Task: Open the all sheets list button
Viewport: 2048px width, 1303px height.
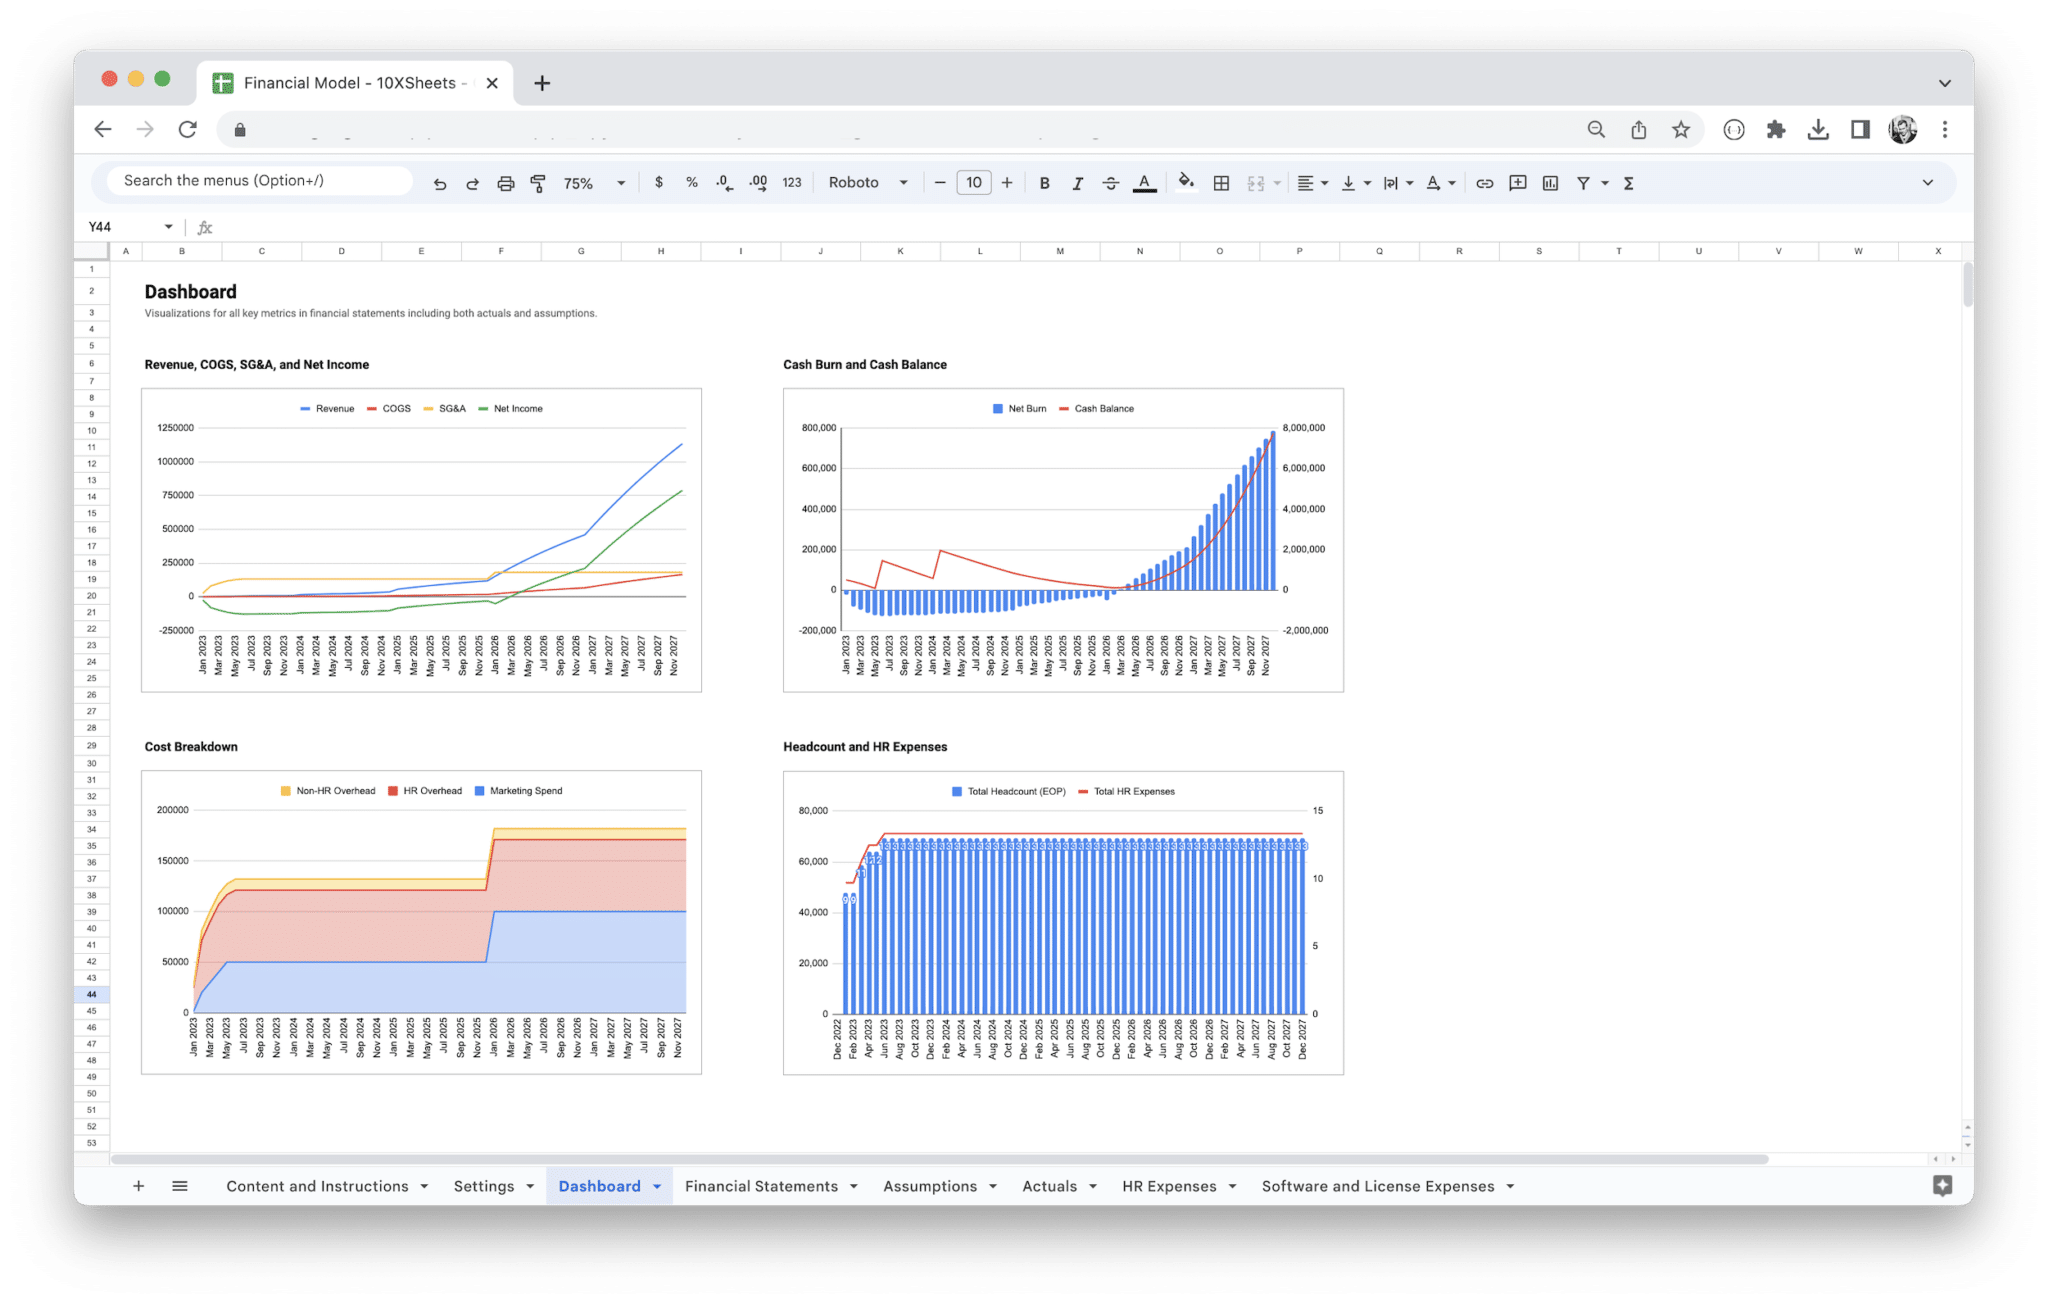Action: tap(180, 1186)
